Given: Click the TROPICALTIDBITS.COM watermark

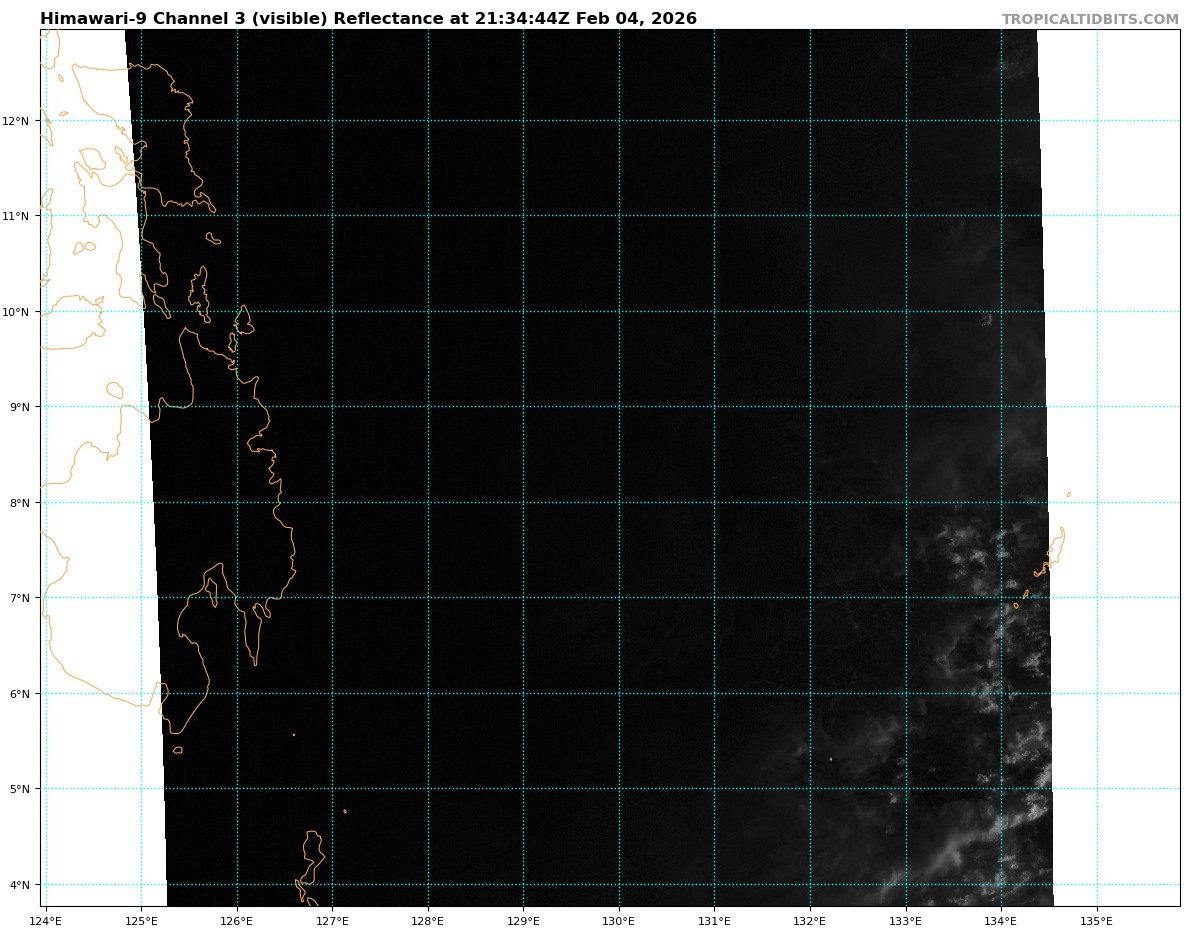Looking at the screenshot, I should [x=1090, y=19].
